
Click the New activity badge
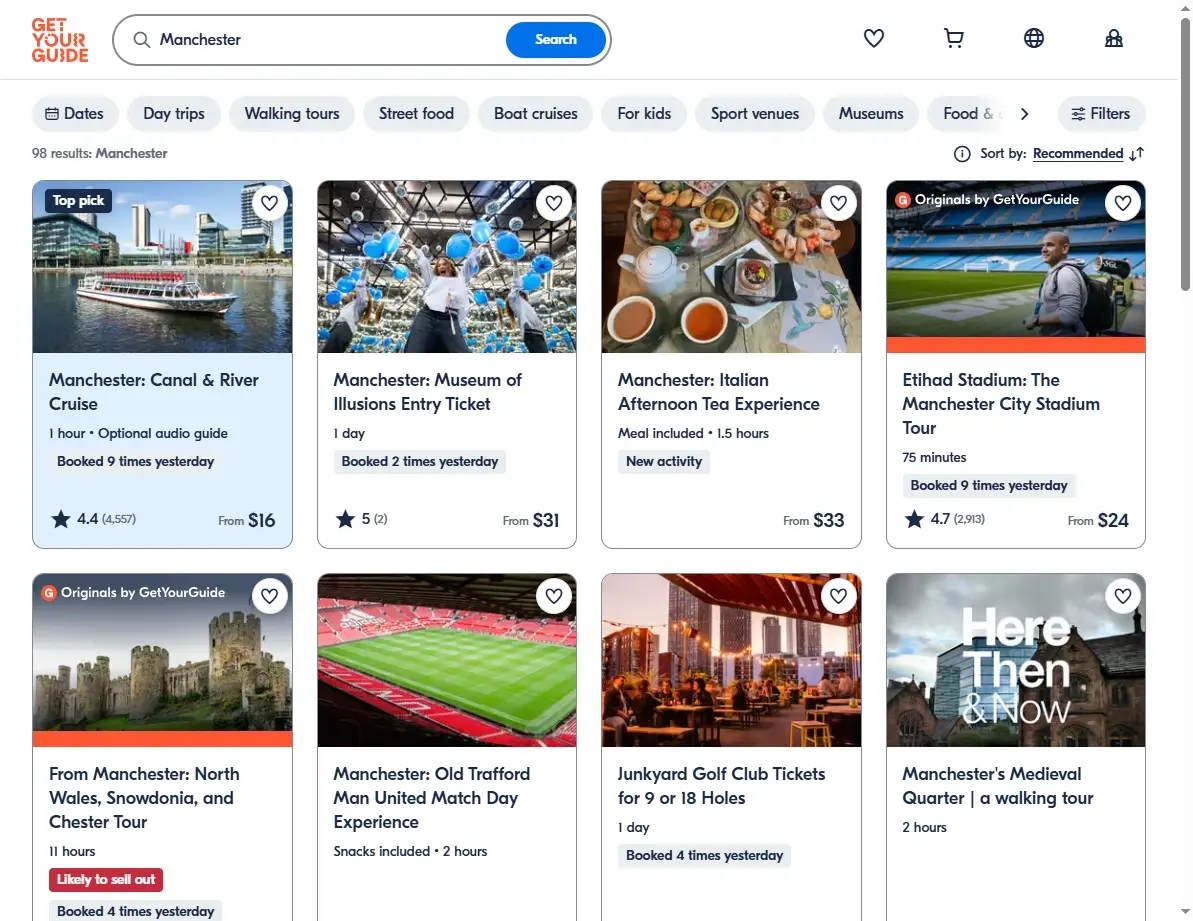663,462
